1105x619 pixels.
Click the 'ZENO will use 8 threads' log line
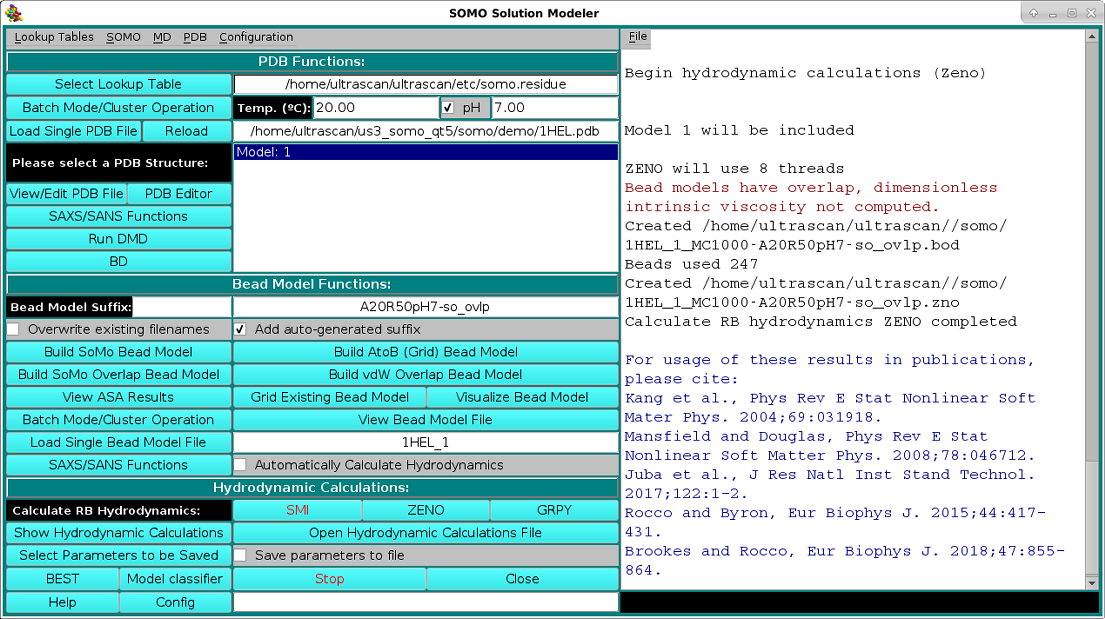[734, 168]
